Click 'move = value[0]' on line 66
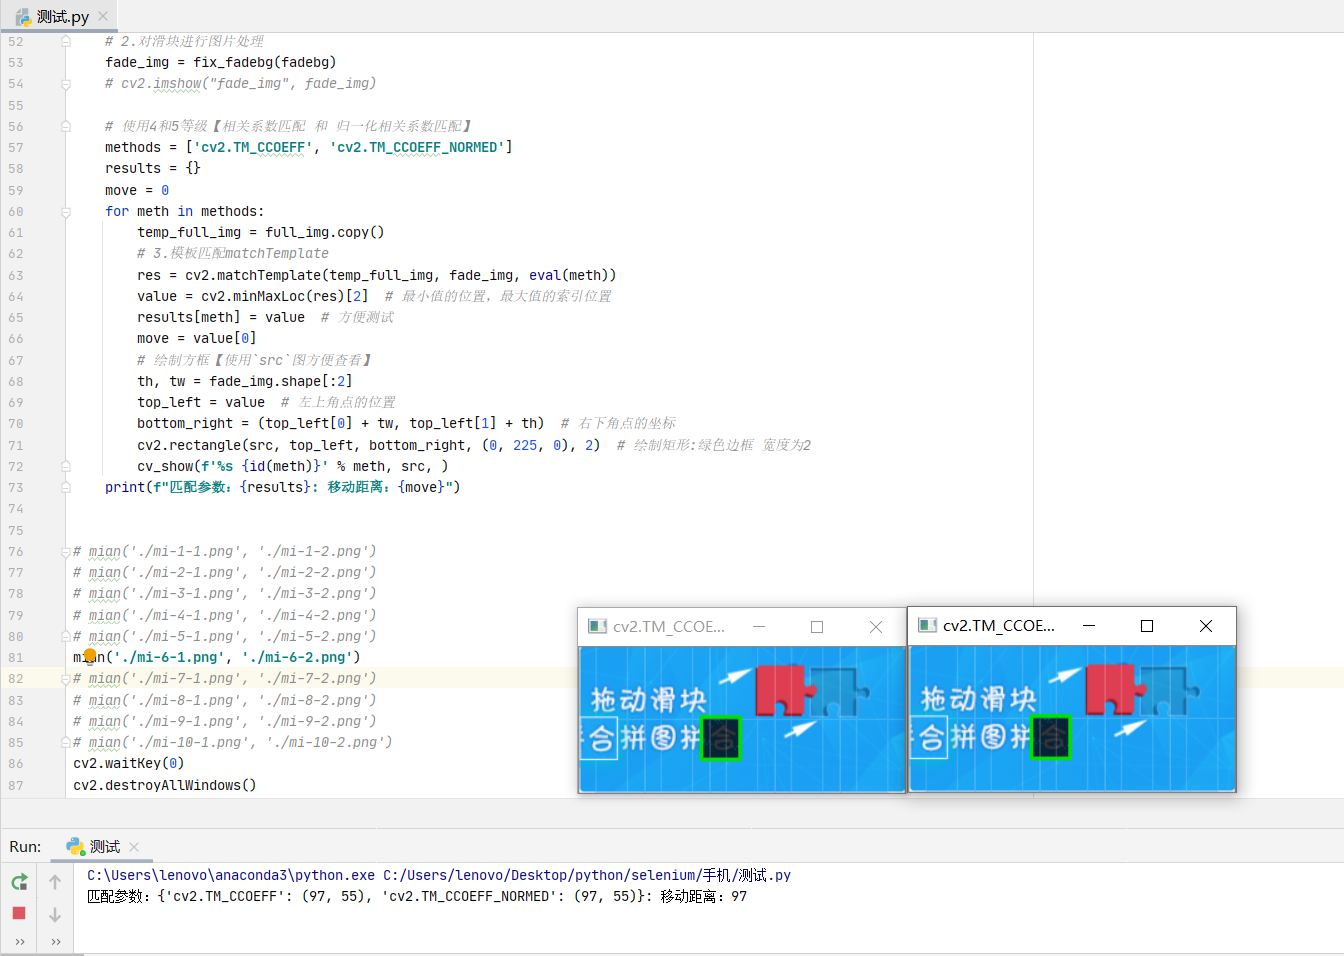The height and width of the screenshot is (956, 1344). tap(196, 338)
